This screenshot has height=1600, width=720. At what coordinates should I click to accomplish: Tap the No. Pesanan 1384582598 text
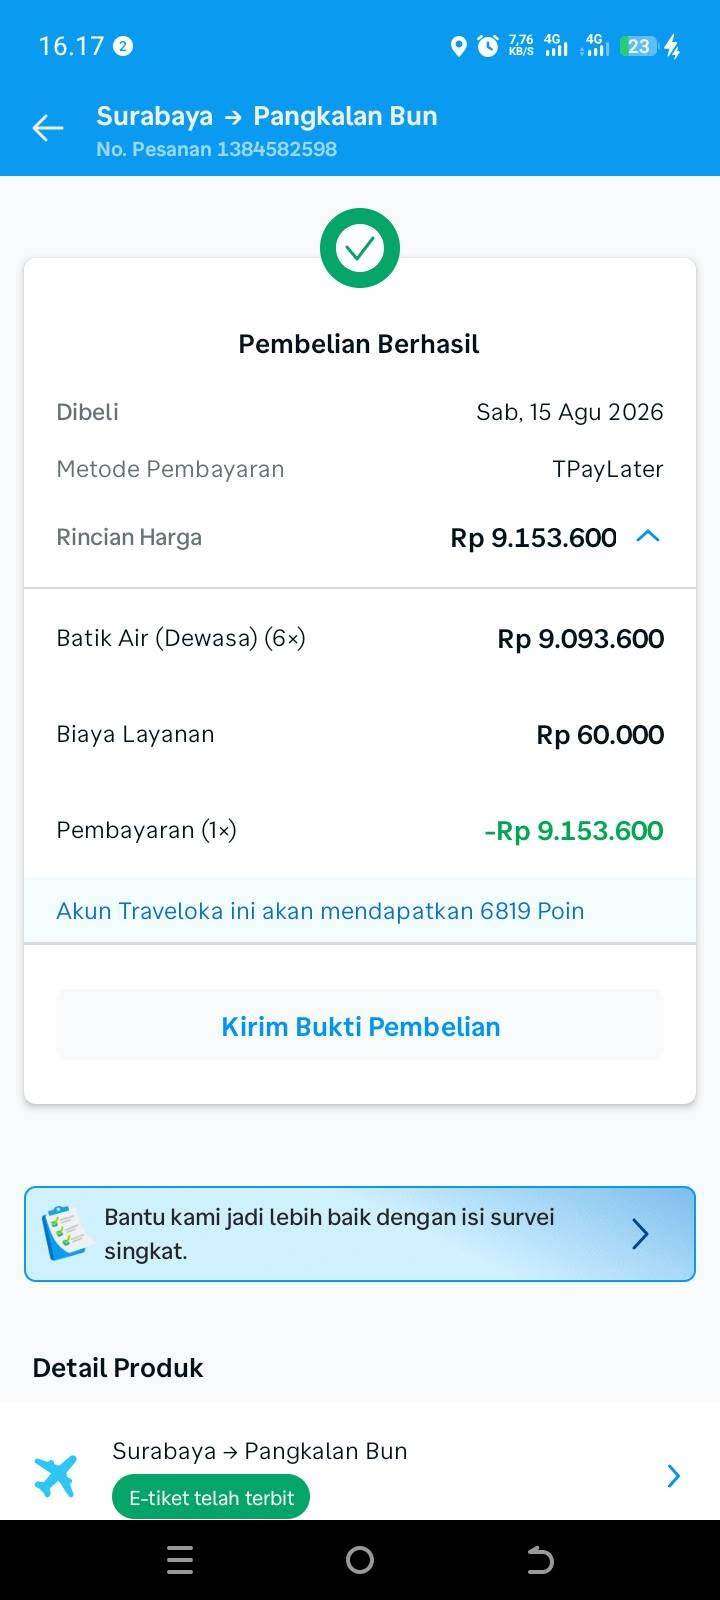216,149
